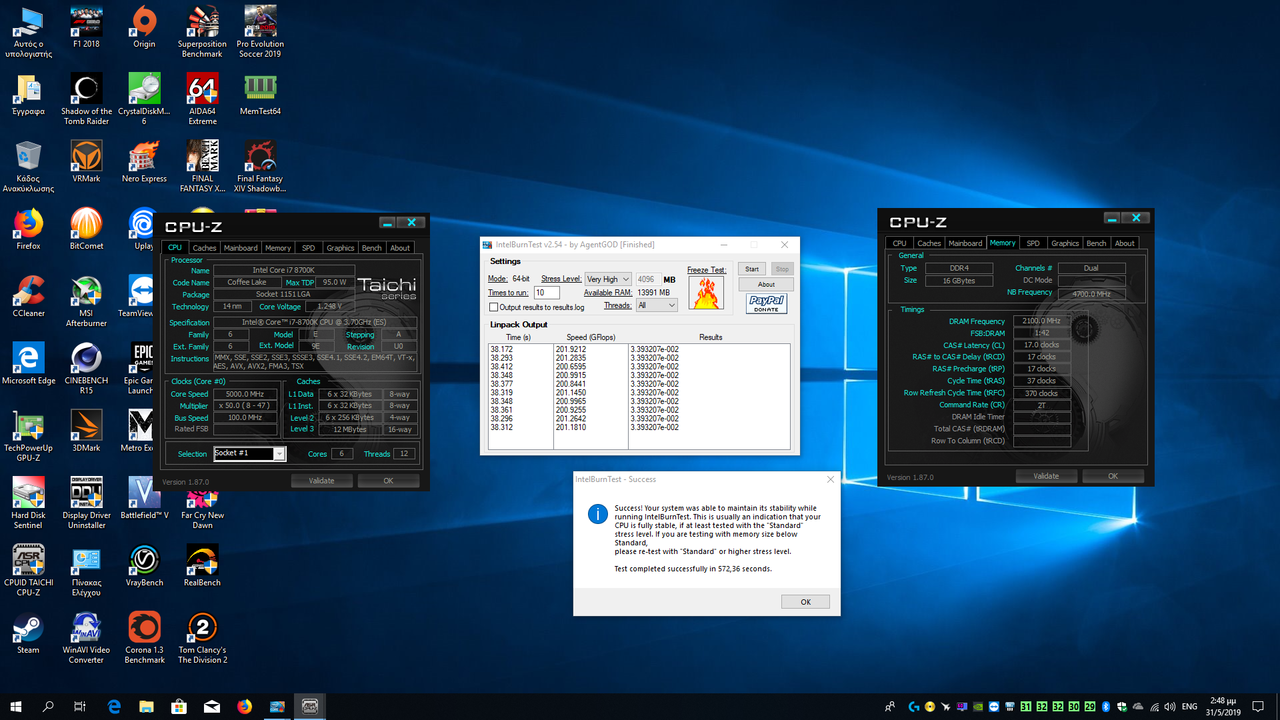Select the WinAVI Video Converter icon
Viewport: 1280px width, 720px height.
tap(86, 637)
